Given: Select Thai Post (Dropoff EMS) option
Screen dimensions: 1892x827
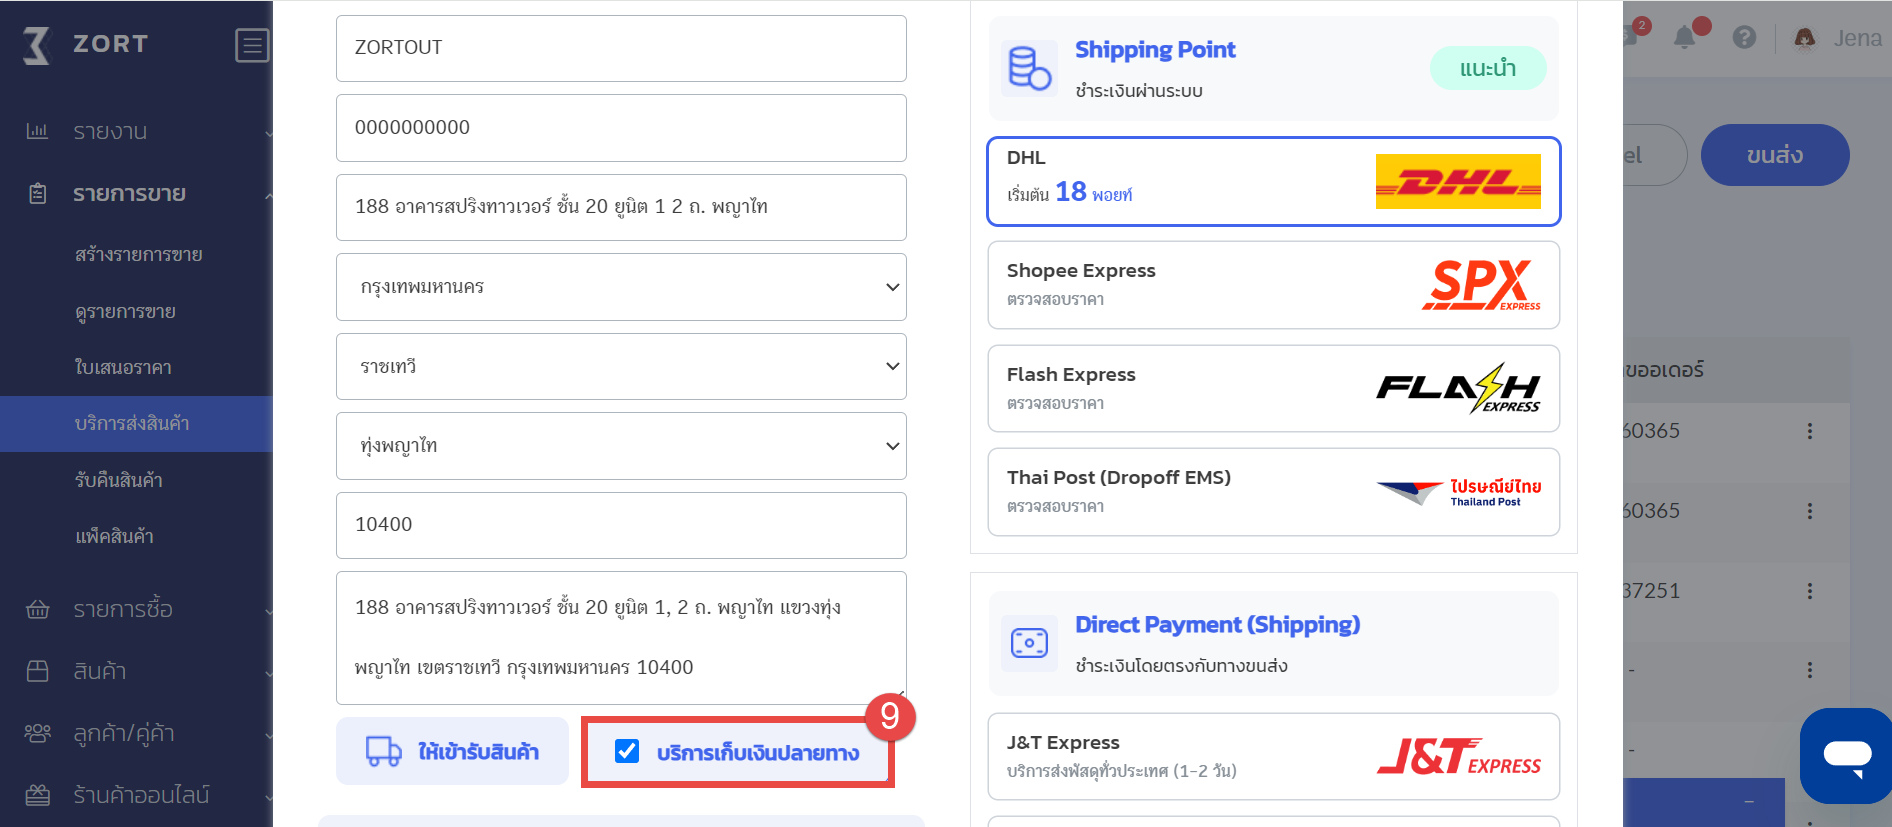Looking at the screenshot, I should pyautogui.click(x=1274, y=492).
